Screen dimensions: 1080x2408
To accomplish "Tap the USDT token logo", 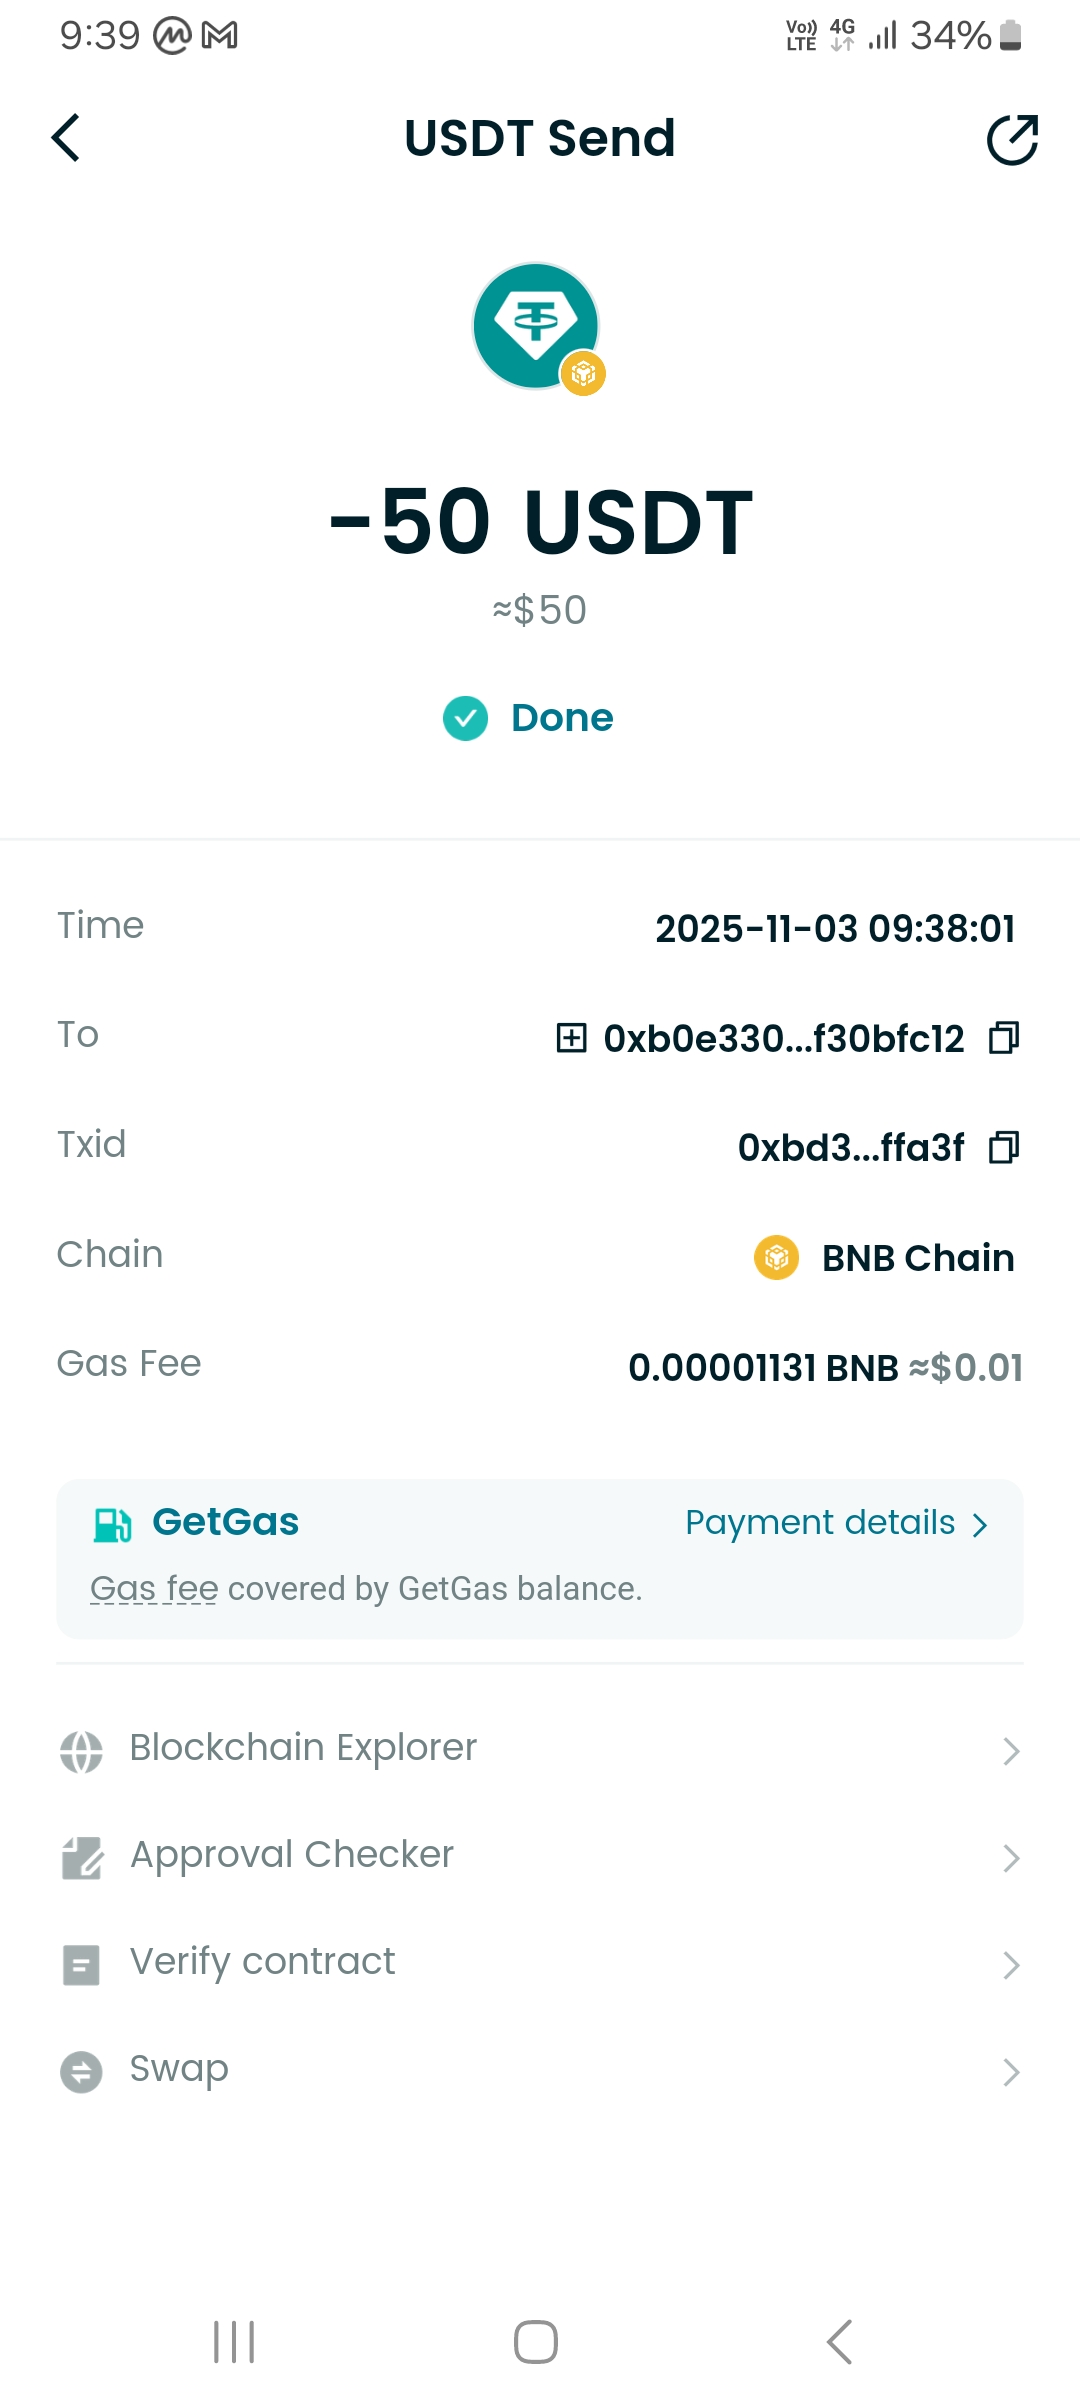I will 537,326.
